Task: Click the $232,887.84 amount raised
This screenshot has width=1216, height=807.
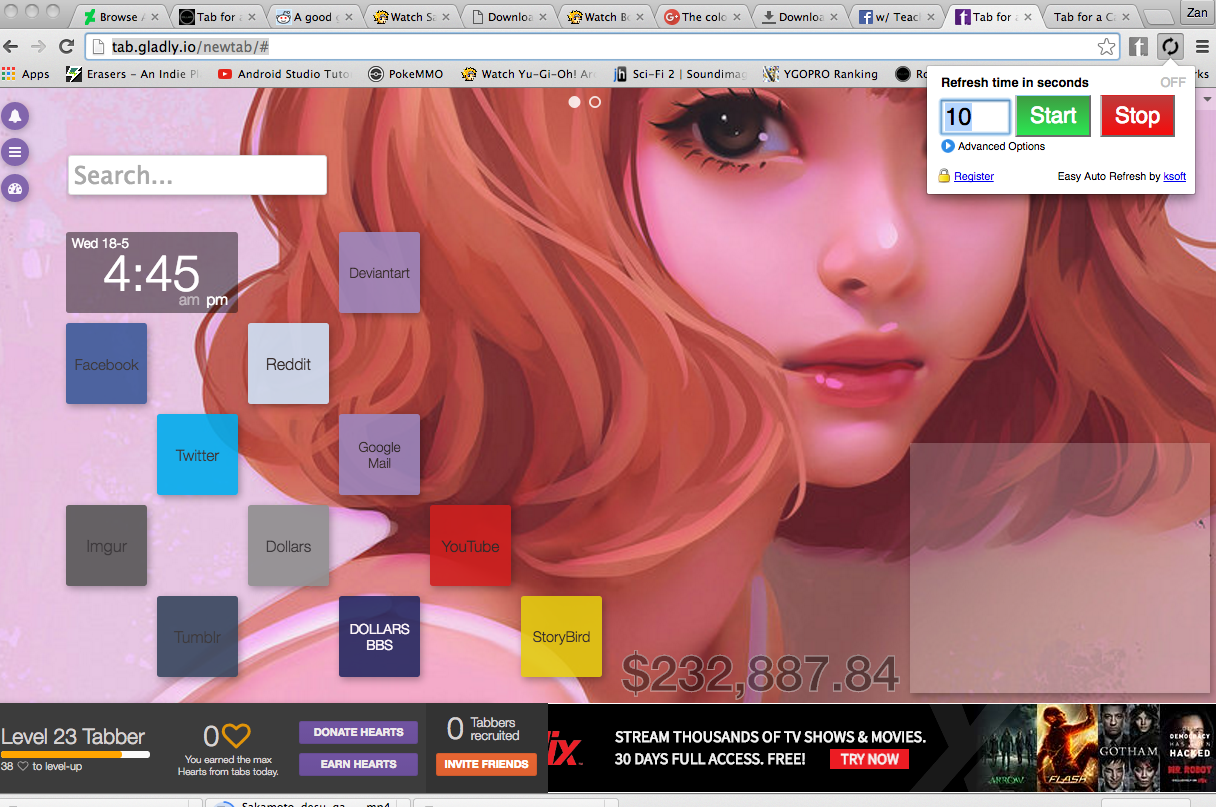Action: tap(760, 674)
